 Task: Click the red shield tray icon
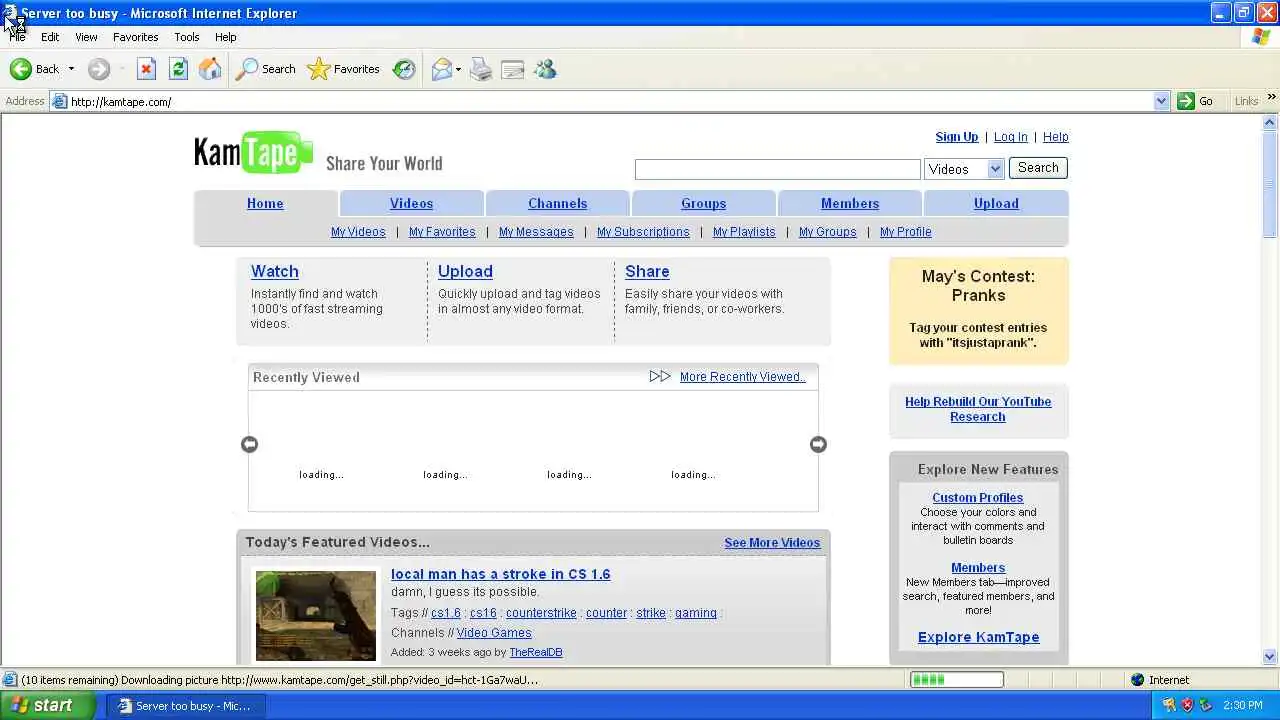point(1187,705)
